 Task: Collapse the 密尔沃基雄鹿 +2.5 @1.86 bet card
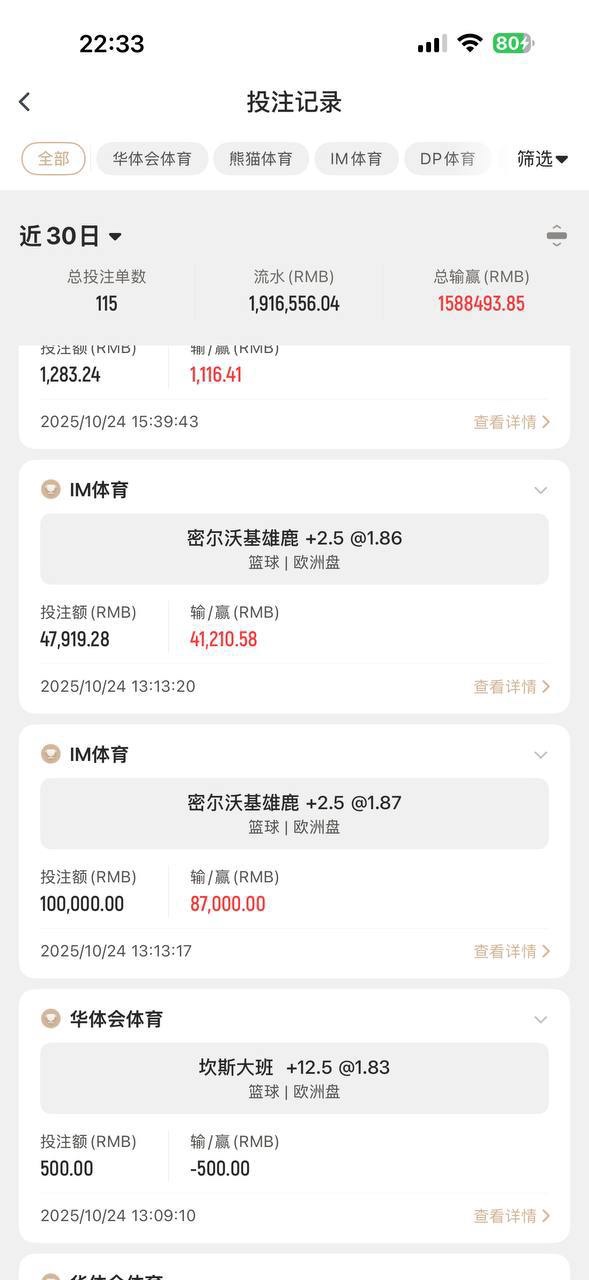point(540,490)
